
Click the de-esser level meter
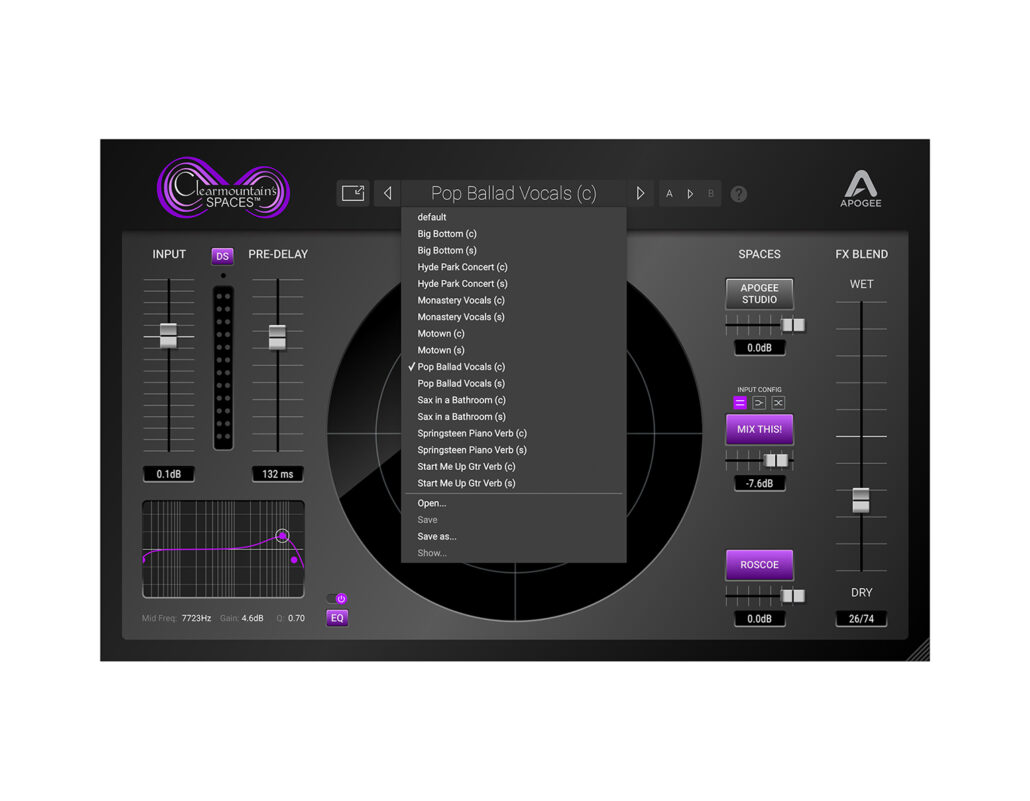coord(223,368)
